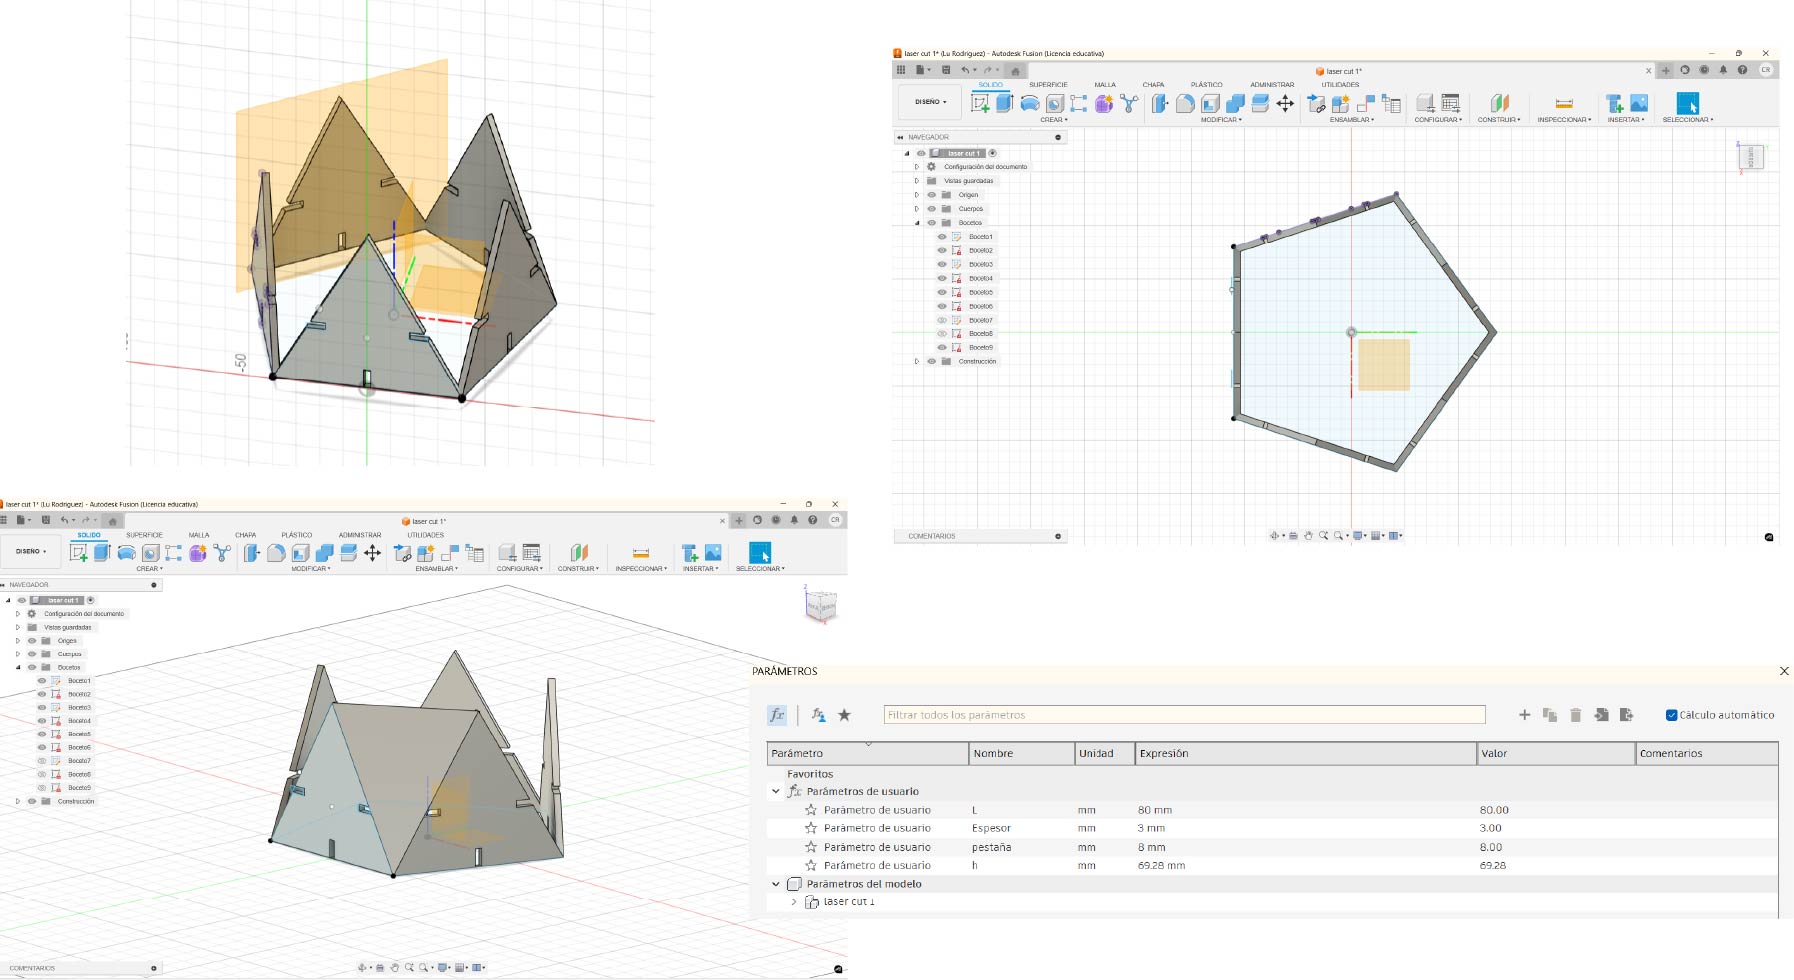Image resolution: width=1794 pixels, height=980 pixels.
Task: Expand laser cut 1 under Parámetros del modelo
Action: point(794,902)
